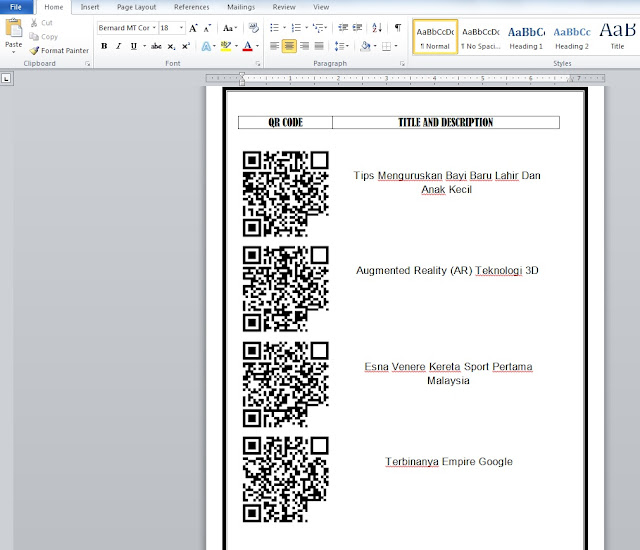This screenshot has width=640, height=550.
Task: Decrease paragraph indent
Action: [343, 28]
